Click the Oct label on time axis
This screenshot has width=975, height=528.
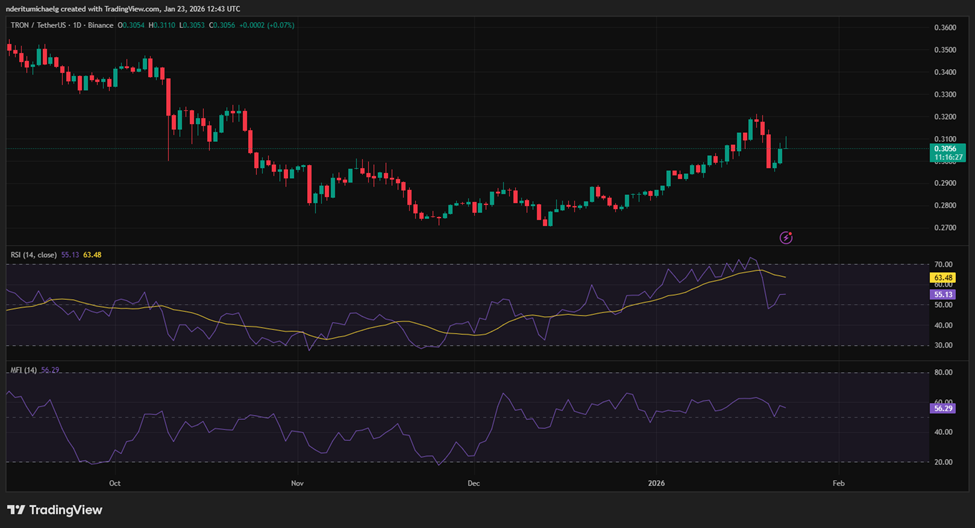coord(115,482)
